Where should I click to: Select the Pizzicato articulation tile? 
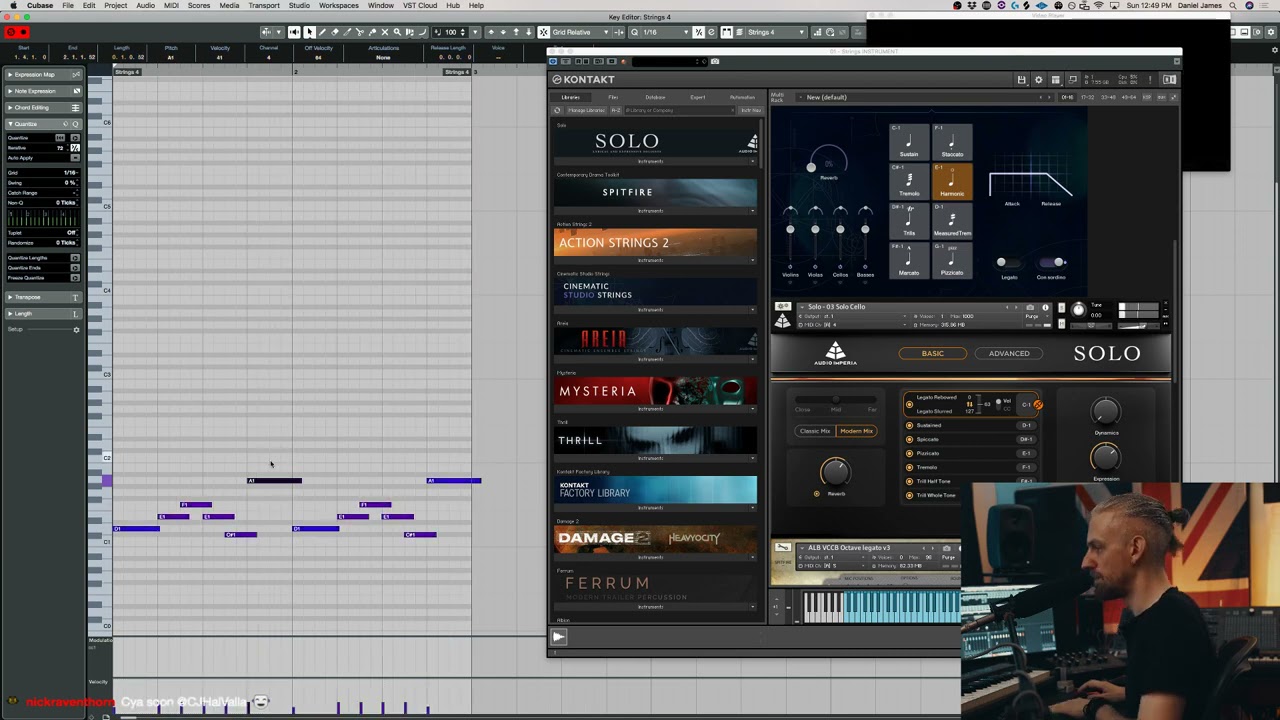tap(952, 260)
